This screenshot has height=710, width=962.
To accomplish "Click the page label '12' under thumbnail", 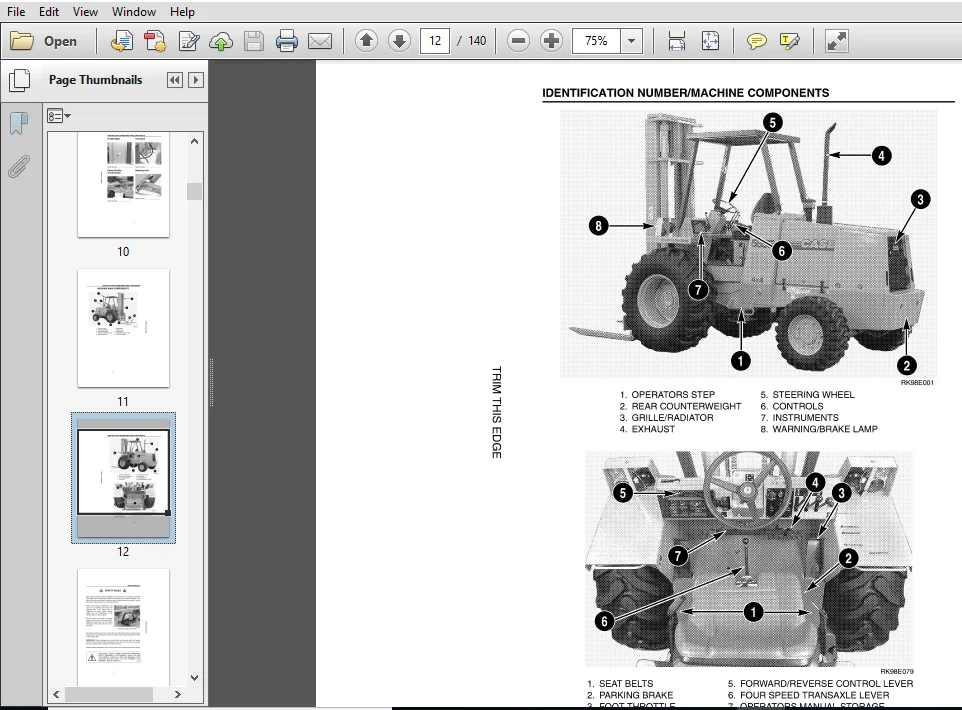I will tap(123, 552).
